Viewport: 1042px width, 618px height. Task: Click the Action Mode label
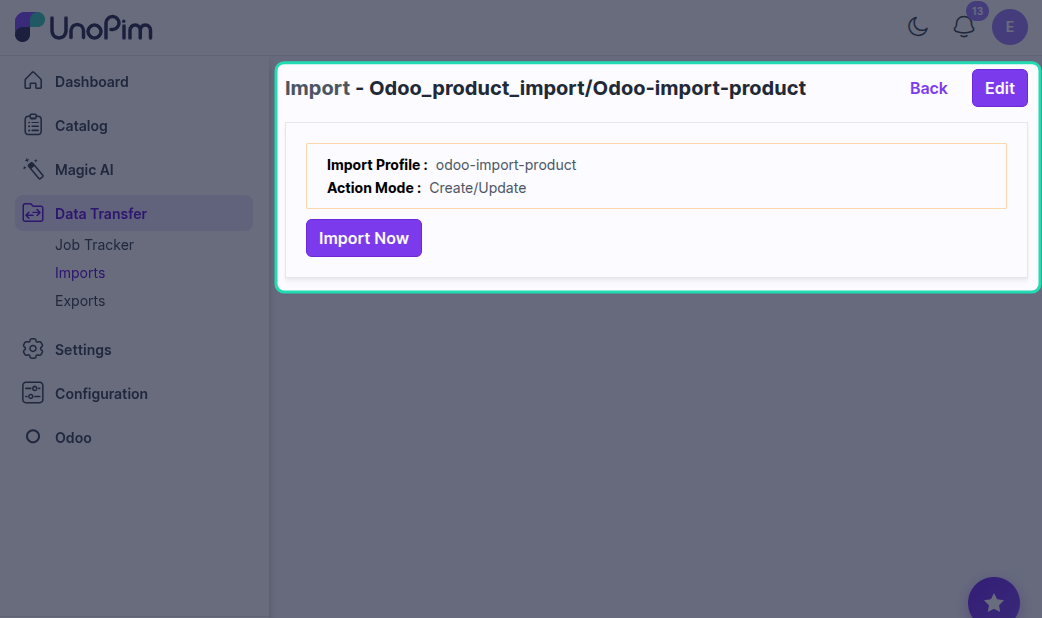click(x=373, y=188)
